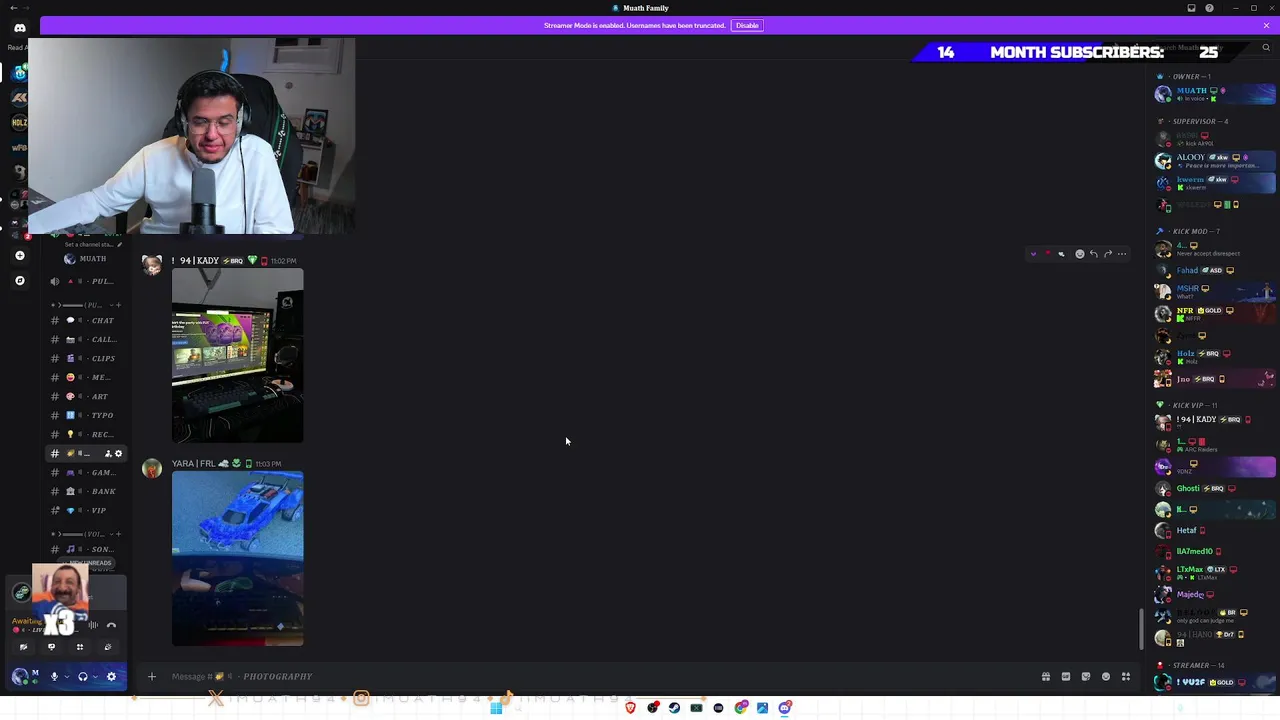The height and width of the screenshot is (720, 1280).
Task: Open the BANK text channel
Action: click(x=87, y=491)
